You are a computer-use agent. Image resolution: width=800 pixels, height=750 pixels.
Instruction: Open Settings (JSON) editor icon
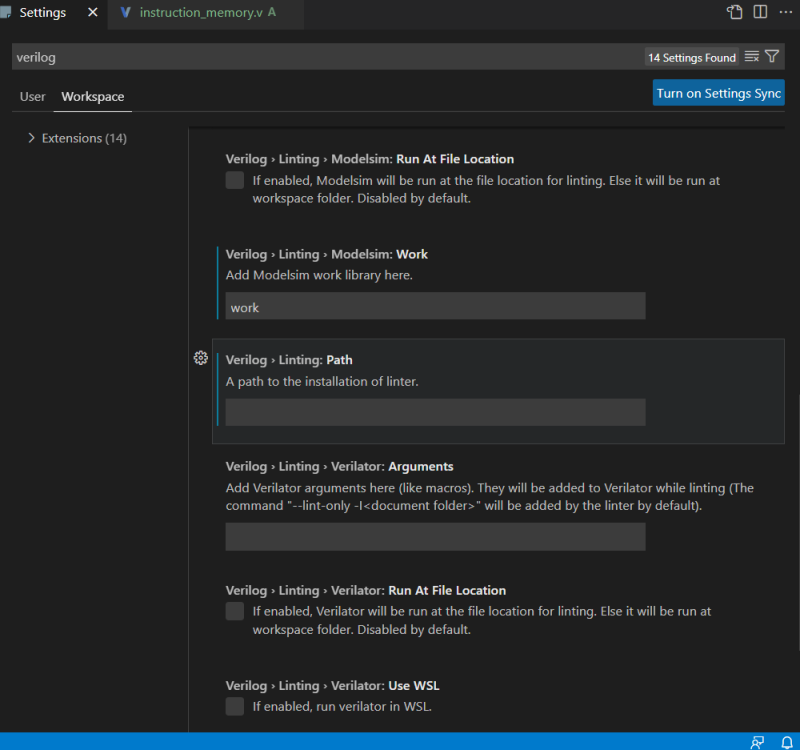[x=735, y=11]
